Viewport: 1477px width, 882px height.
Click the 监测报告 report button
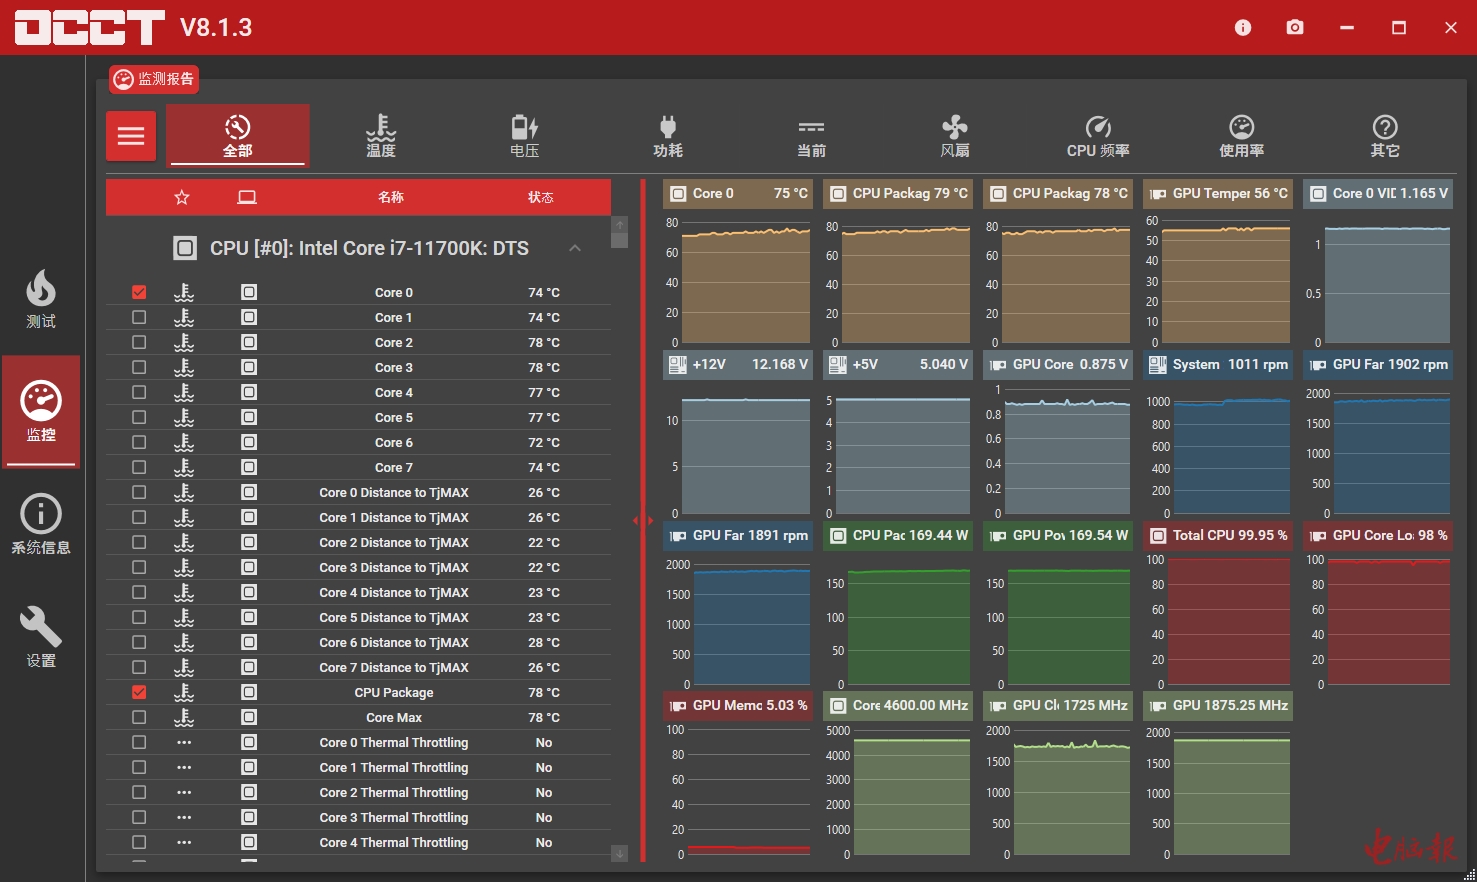(154, 79)
